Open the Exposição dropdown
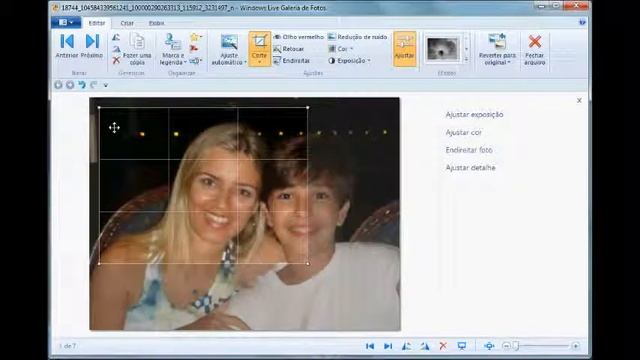Screen dimensions: 640x360 pos(349,61)
